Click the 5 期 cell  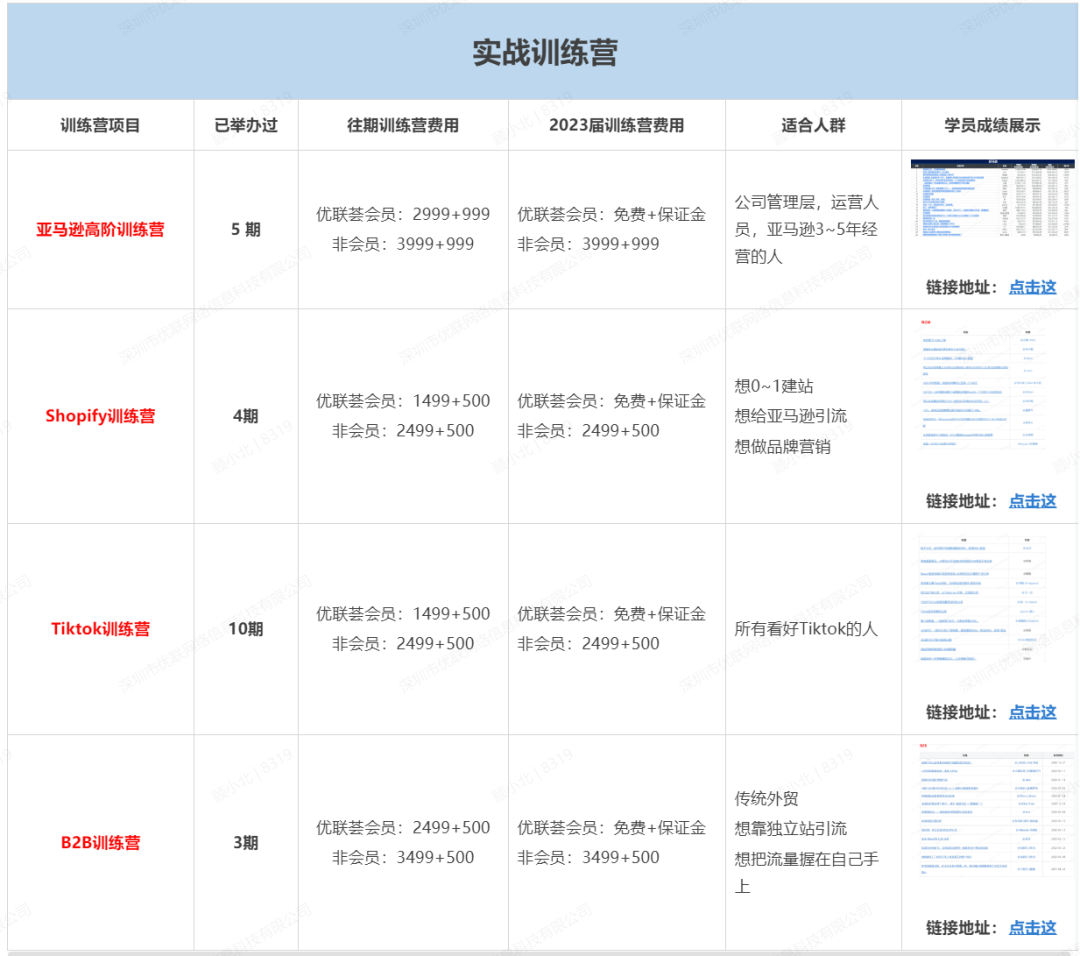(x=246, y=229)
